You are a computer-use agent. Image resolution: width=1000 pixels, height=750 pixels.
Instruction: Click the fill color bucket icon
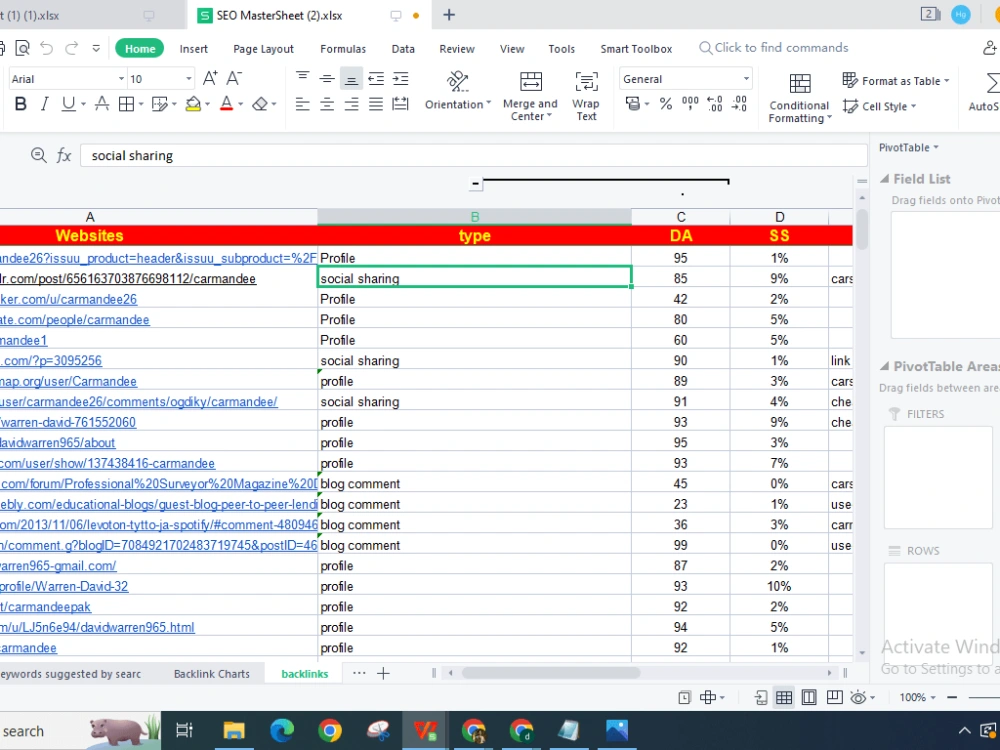click(193, 104)
